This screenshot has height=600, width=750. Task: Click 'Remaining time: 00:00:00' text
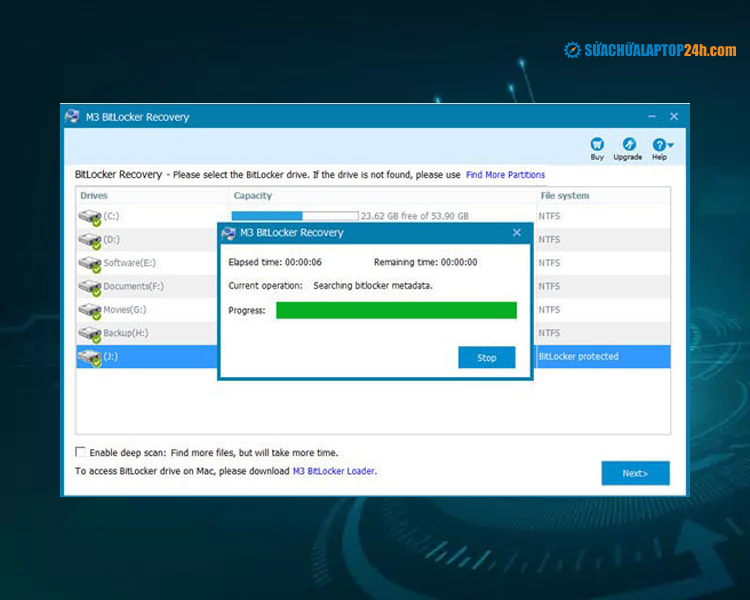pos(426,262)
